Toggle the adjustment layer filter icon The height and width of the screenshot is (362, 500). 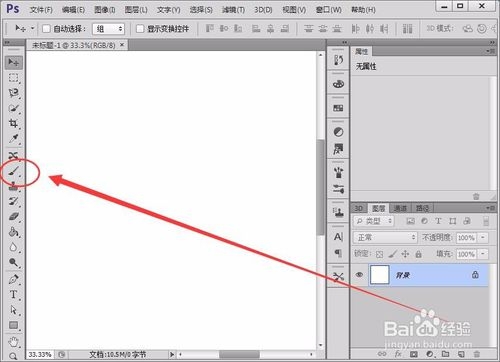click(424, 221)
